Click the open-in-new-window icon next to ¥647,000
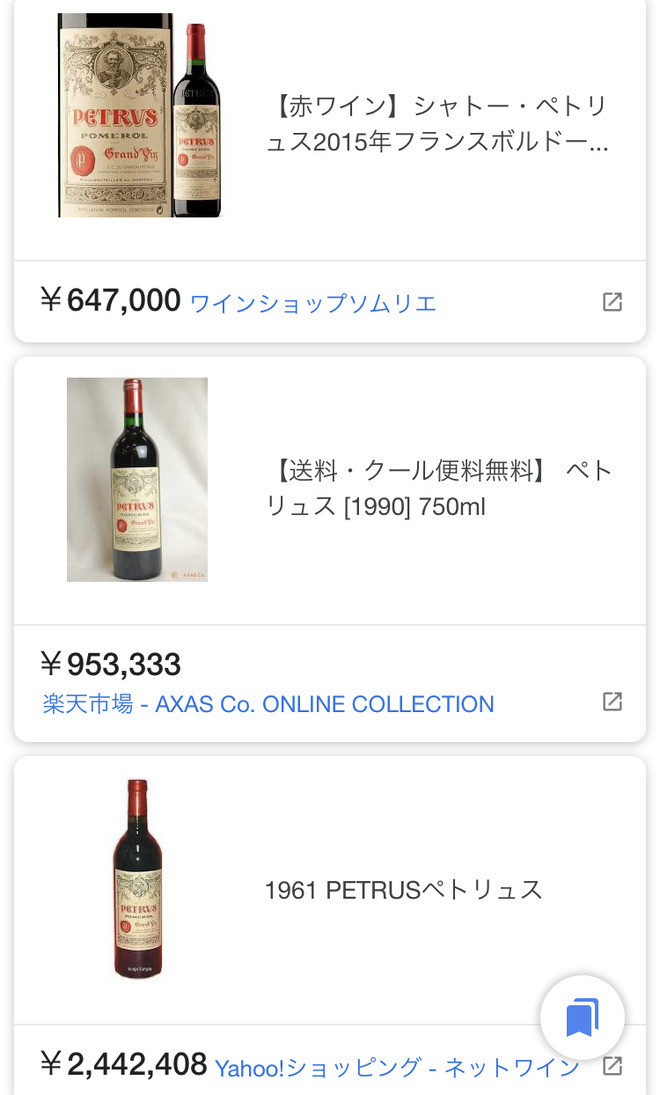The width and height of the screenshot is (660, 1095). (611, 301)
